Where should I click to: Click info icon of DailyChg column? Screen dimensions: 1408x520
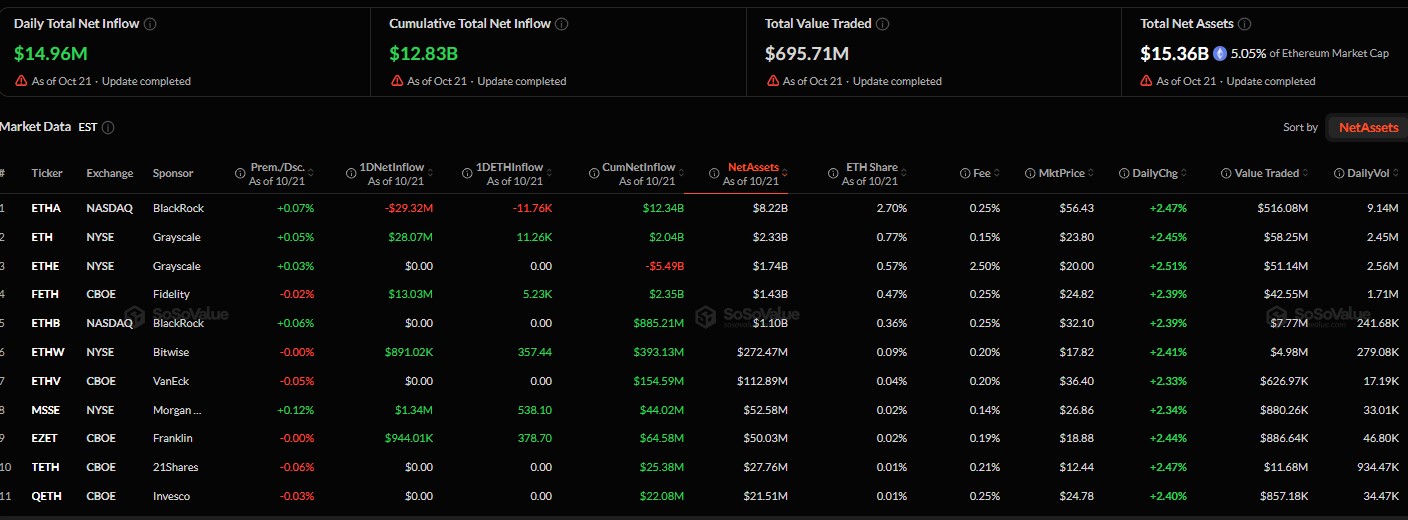[1124, 173]
